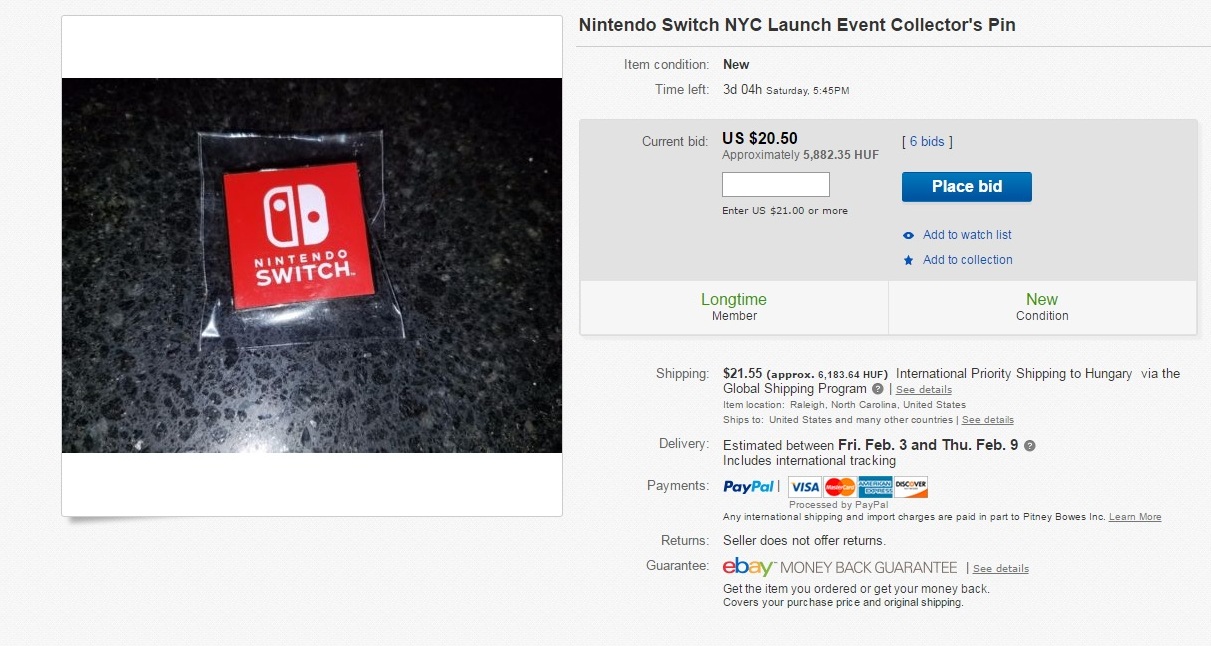Click the PayPal logo in Payments

(749, 487)
